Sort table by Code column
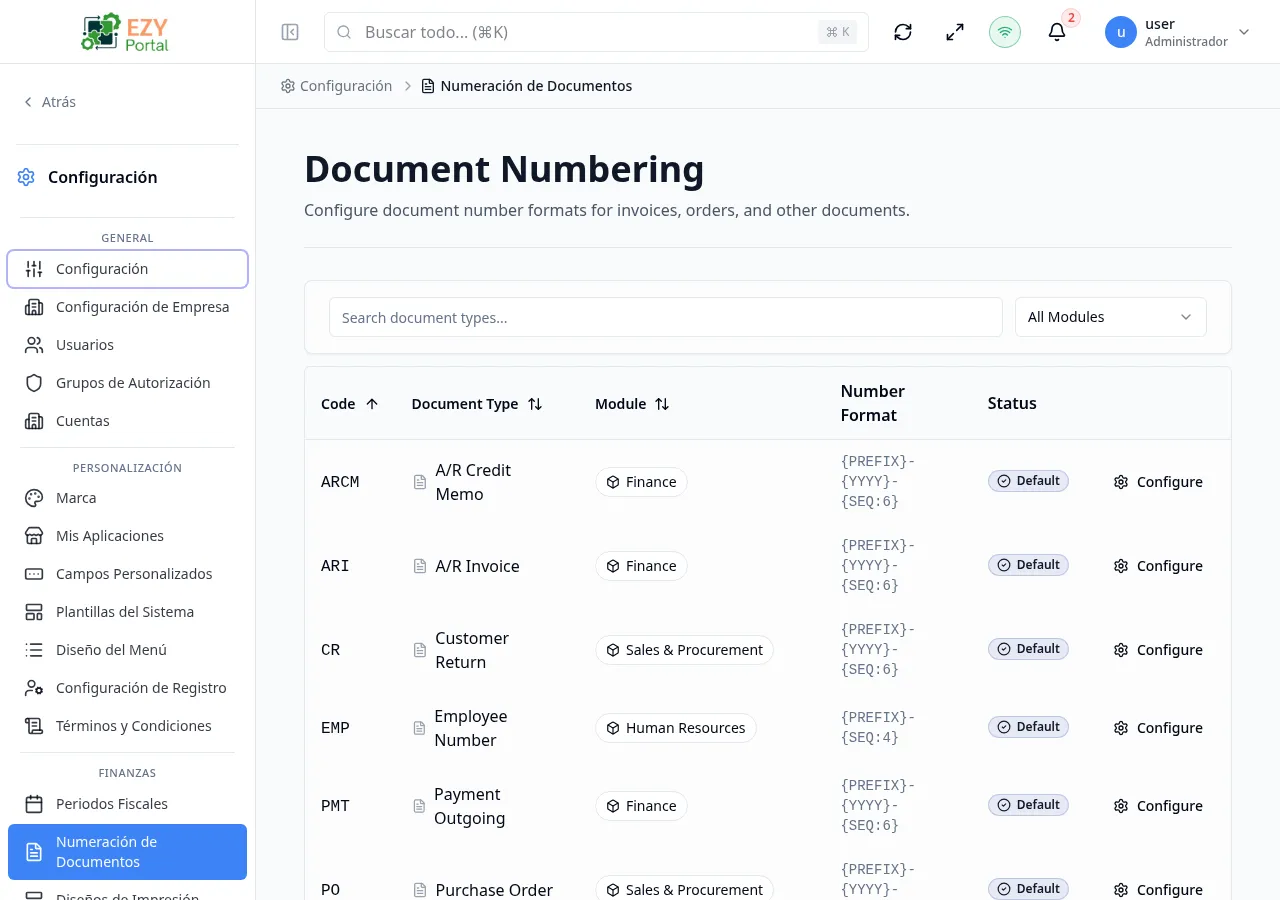The width and height of the screenshot is (1280, 900). [350, 404]
